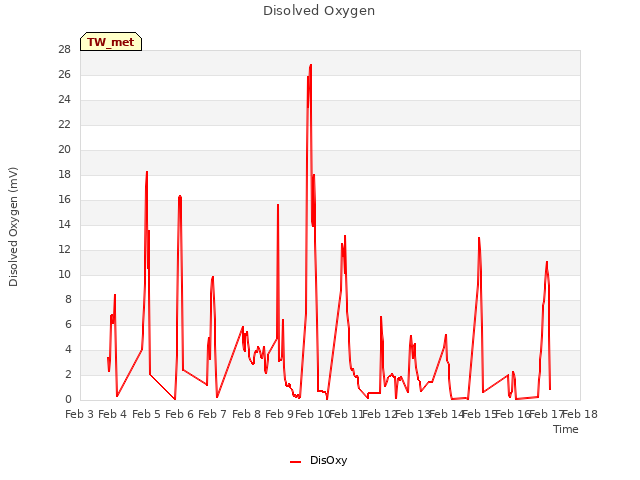Click the y-axis value 14
640x480 pixels.
pyautogui.click(x=64, y=224)
